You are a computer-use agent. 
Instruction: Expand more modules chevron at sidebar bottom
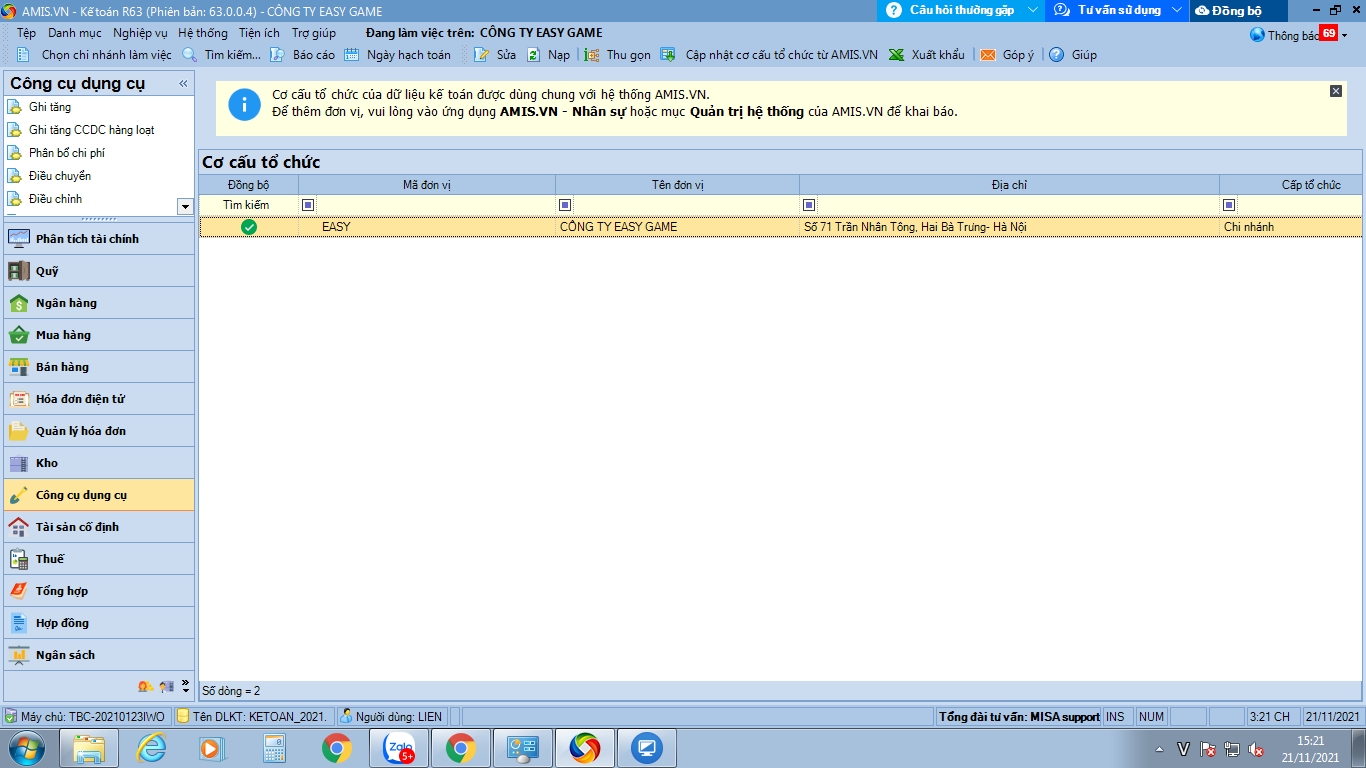pyautogui.click(x=185, y=685)
